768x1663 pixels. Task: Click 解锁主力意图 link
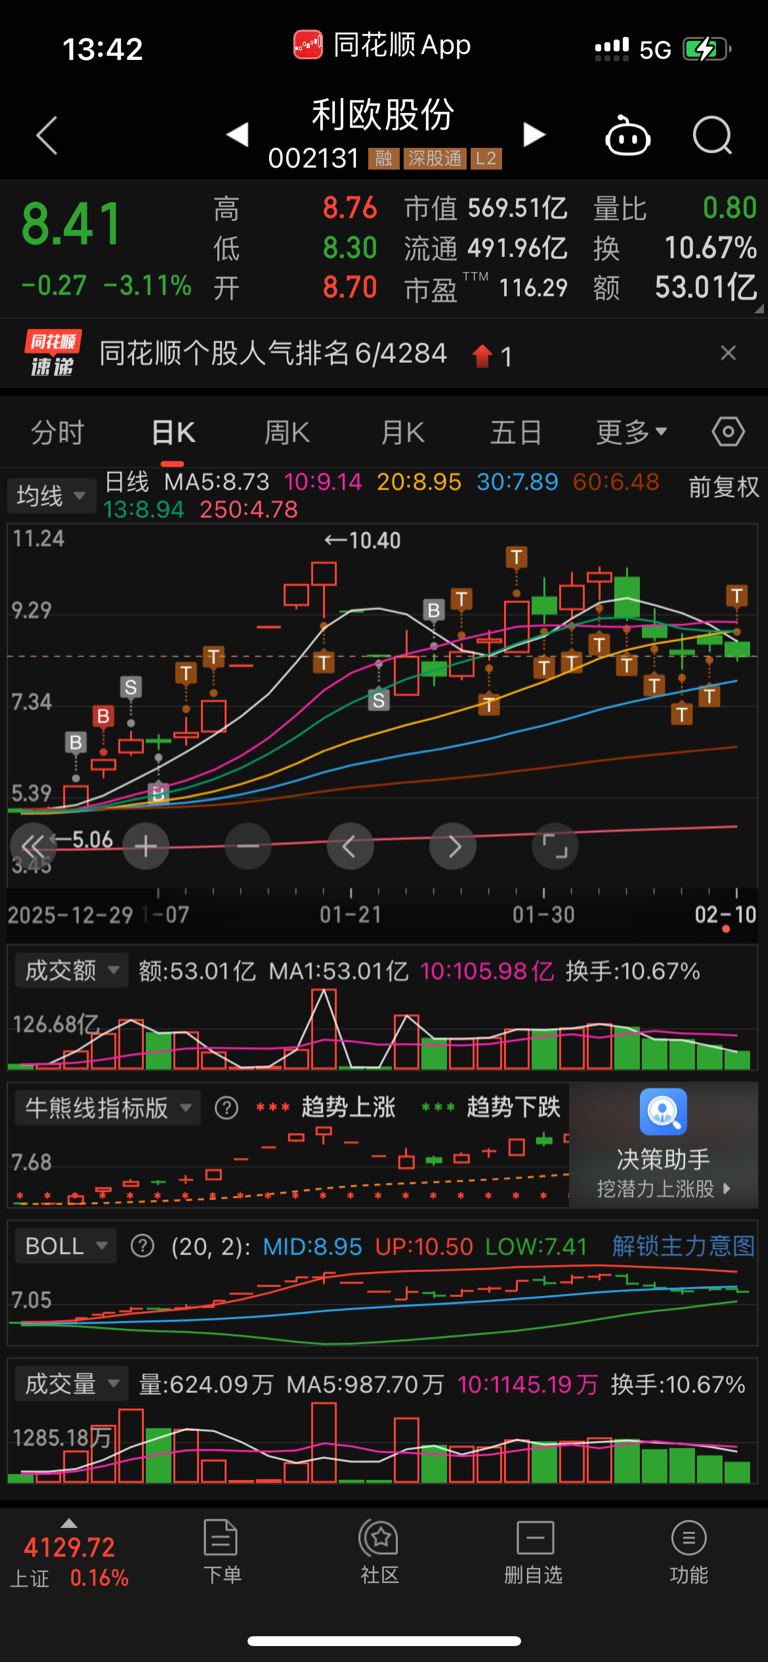pos(684,1246)
